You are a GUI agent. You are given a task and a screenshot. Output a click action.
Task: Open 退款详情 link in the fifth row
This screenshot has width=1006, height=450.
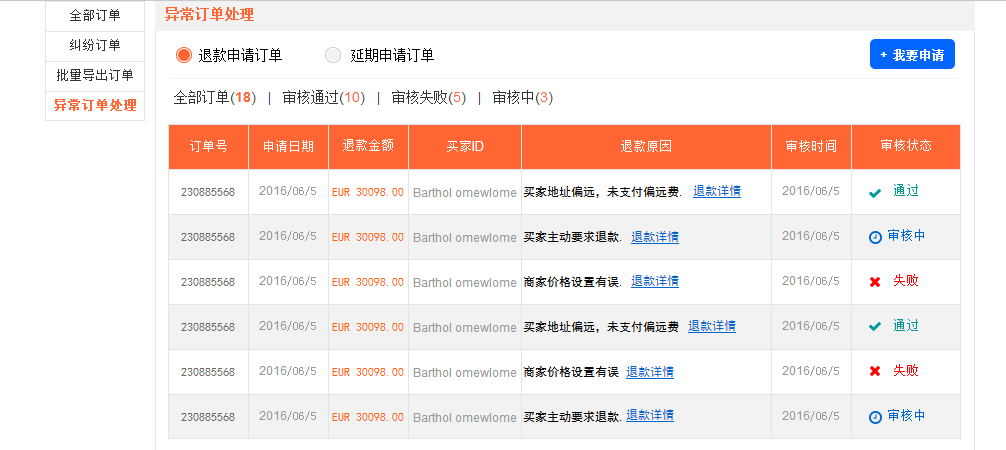point(650,371)
